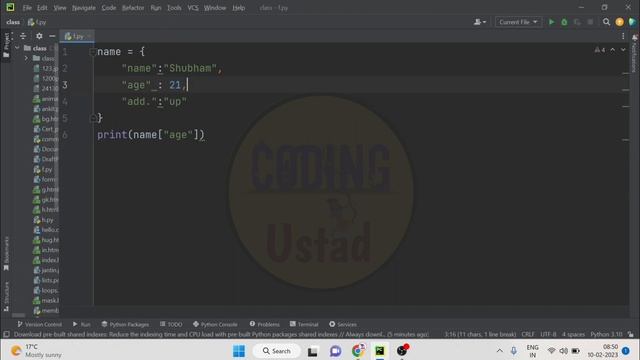The height and width of the screenshot is (360, 640).
Task: Open weather widget showing 17°C Mostly sunny
Action: (x=36, y=351)
